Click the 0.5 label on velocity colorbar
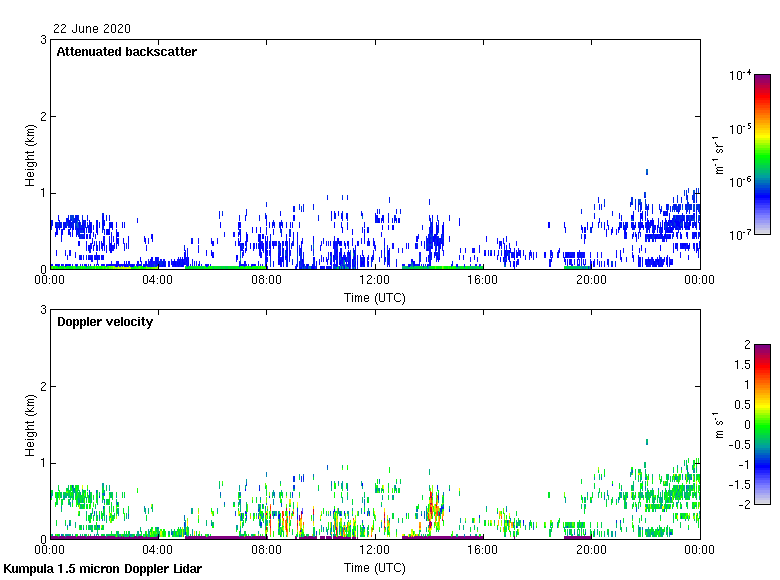780x580 pixels. 742,405
